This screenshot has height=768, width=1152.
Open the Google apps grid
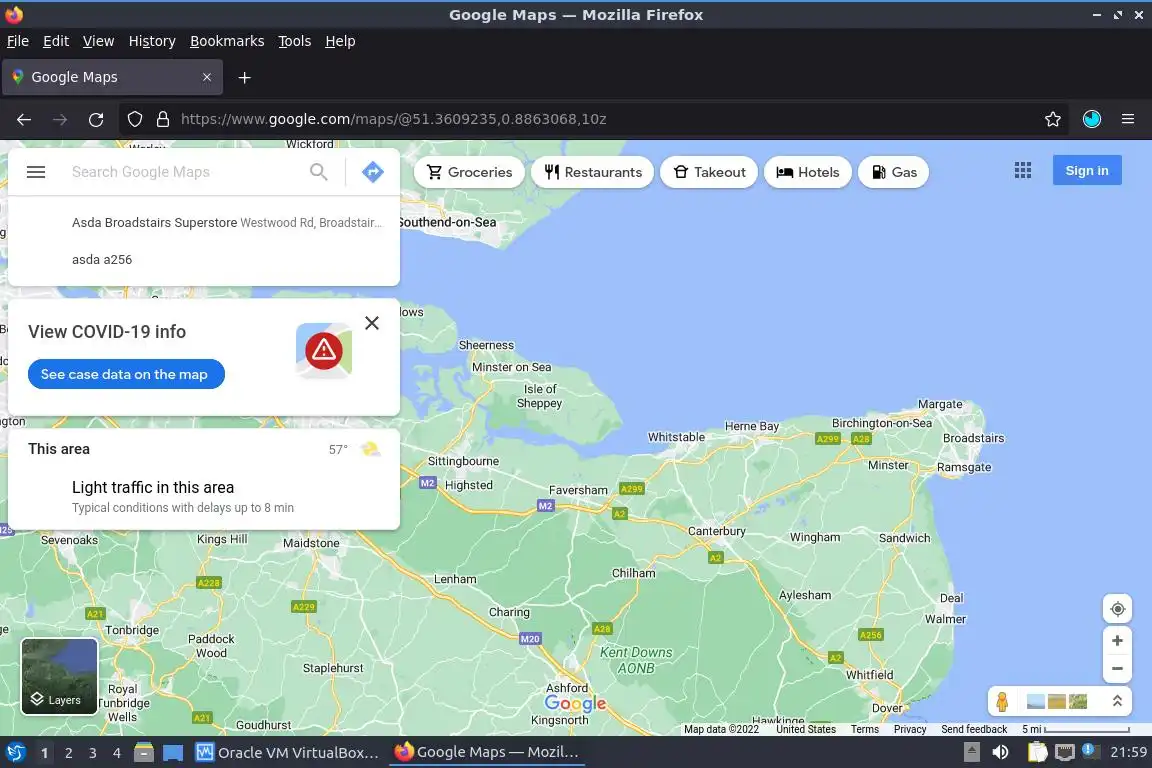click(1023, 171)
